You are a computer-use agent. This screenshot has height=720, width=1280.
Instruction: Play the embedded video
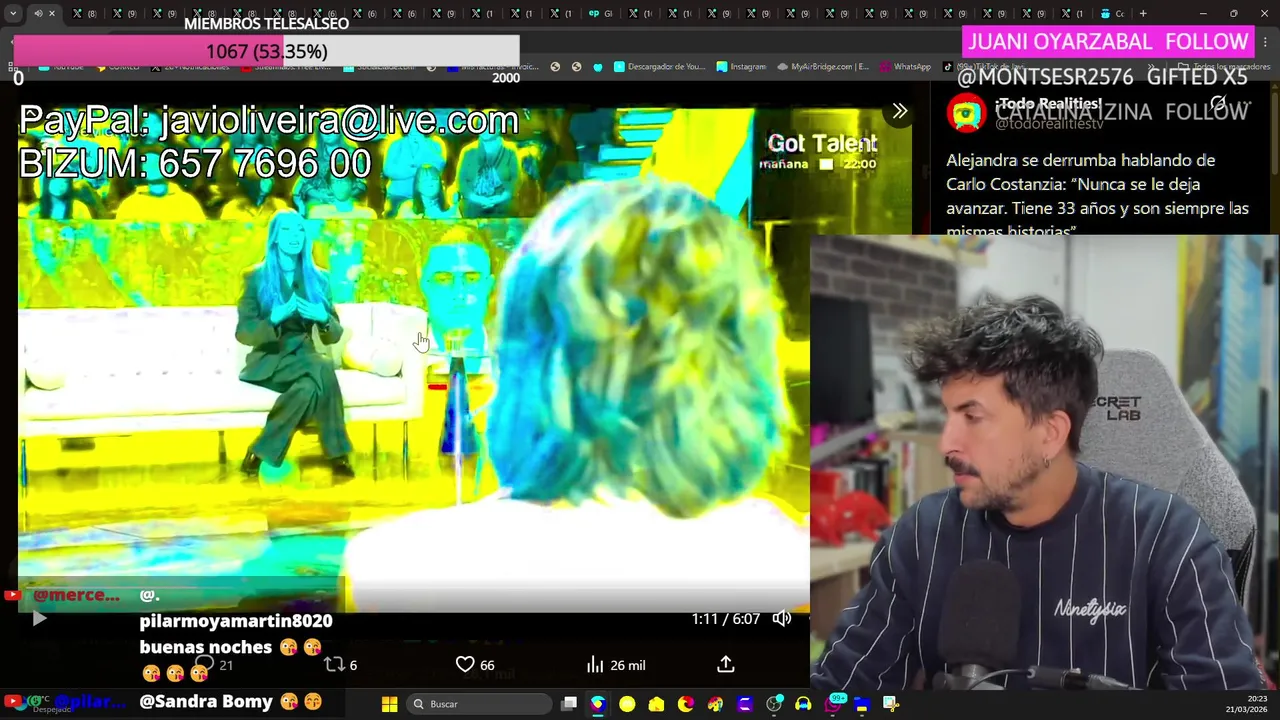coord(38,619)
